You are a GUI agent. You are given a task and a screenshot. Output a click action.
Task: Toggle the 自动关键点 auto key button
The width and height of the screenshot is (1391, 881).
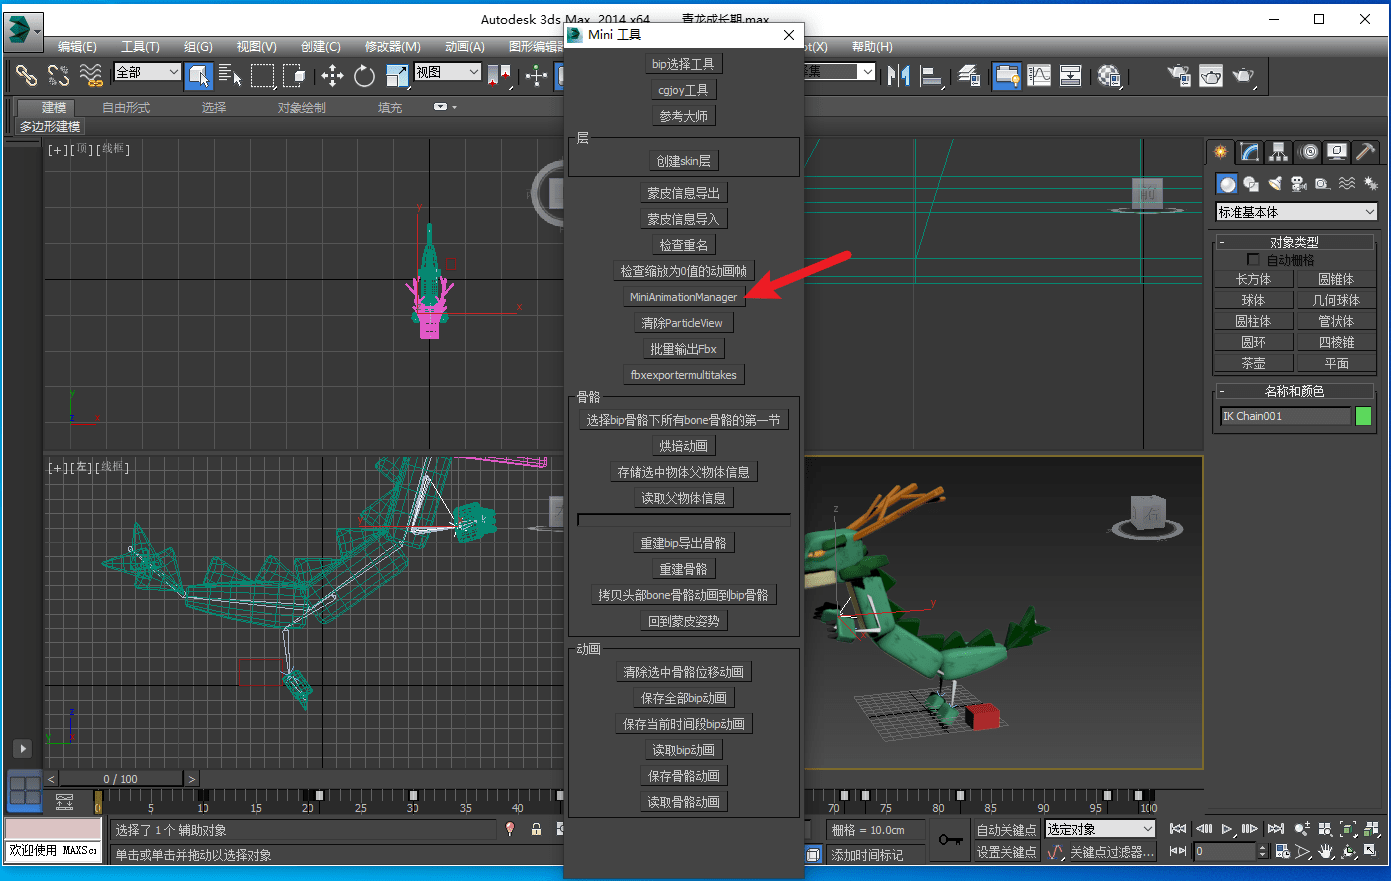pyautogui.click(x=1006, y=830)
